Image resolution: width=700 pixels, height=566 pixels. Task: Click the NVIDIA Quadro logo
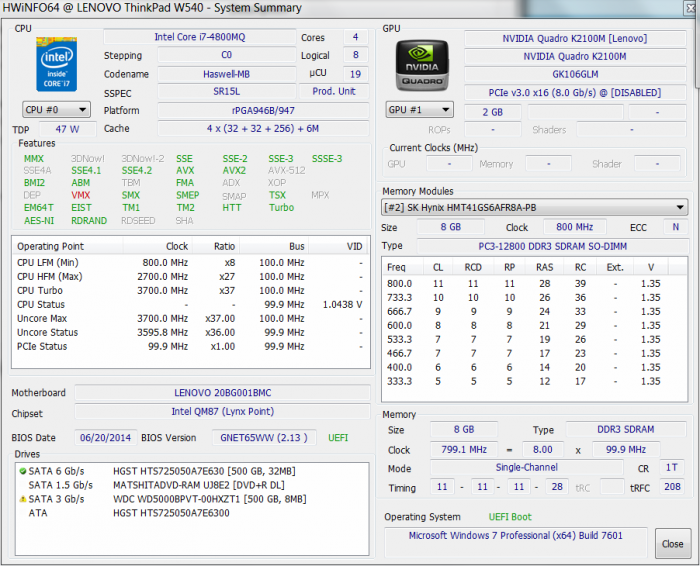(x=423, y=64)
